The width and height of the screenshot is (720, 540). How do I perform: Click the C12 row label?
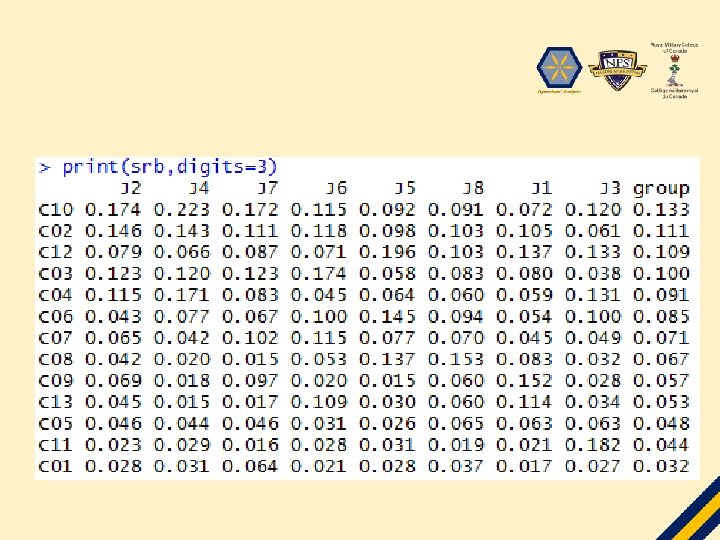pos(56,253)
